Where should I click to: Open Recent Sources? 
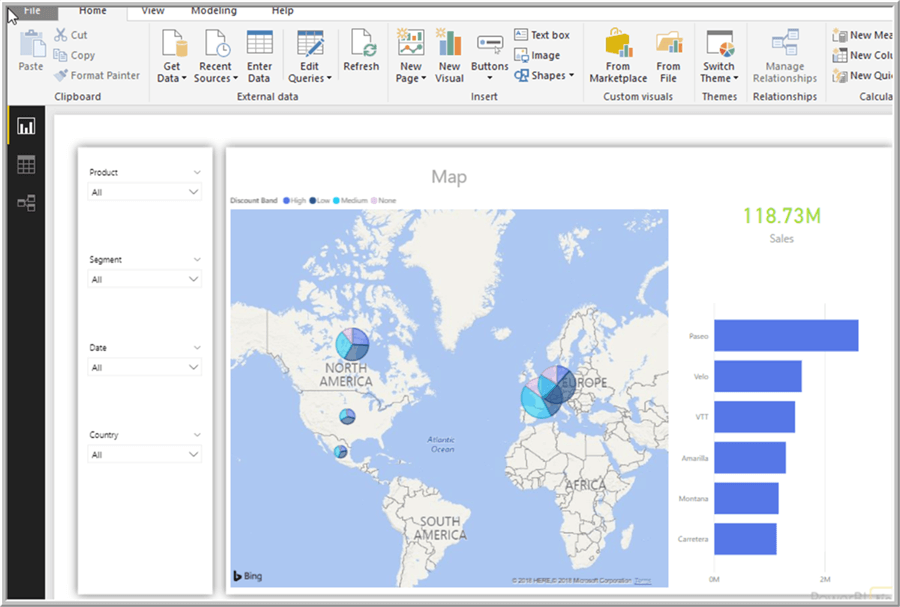coord(215,56)
